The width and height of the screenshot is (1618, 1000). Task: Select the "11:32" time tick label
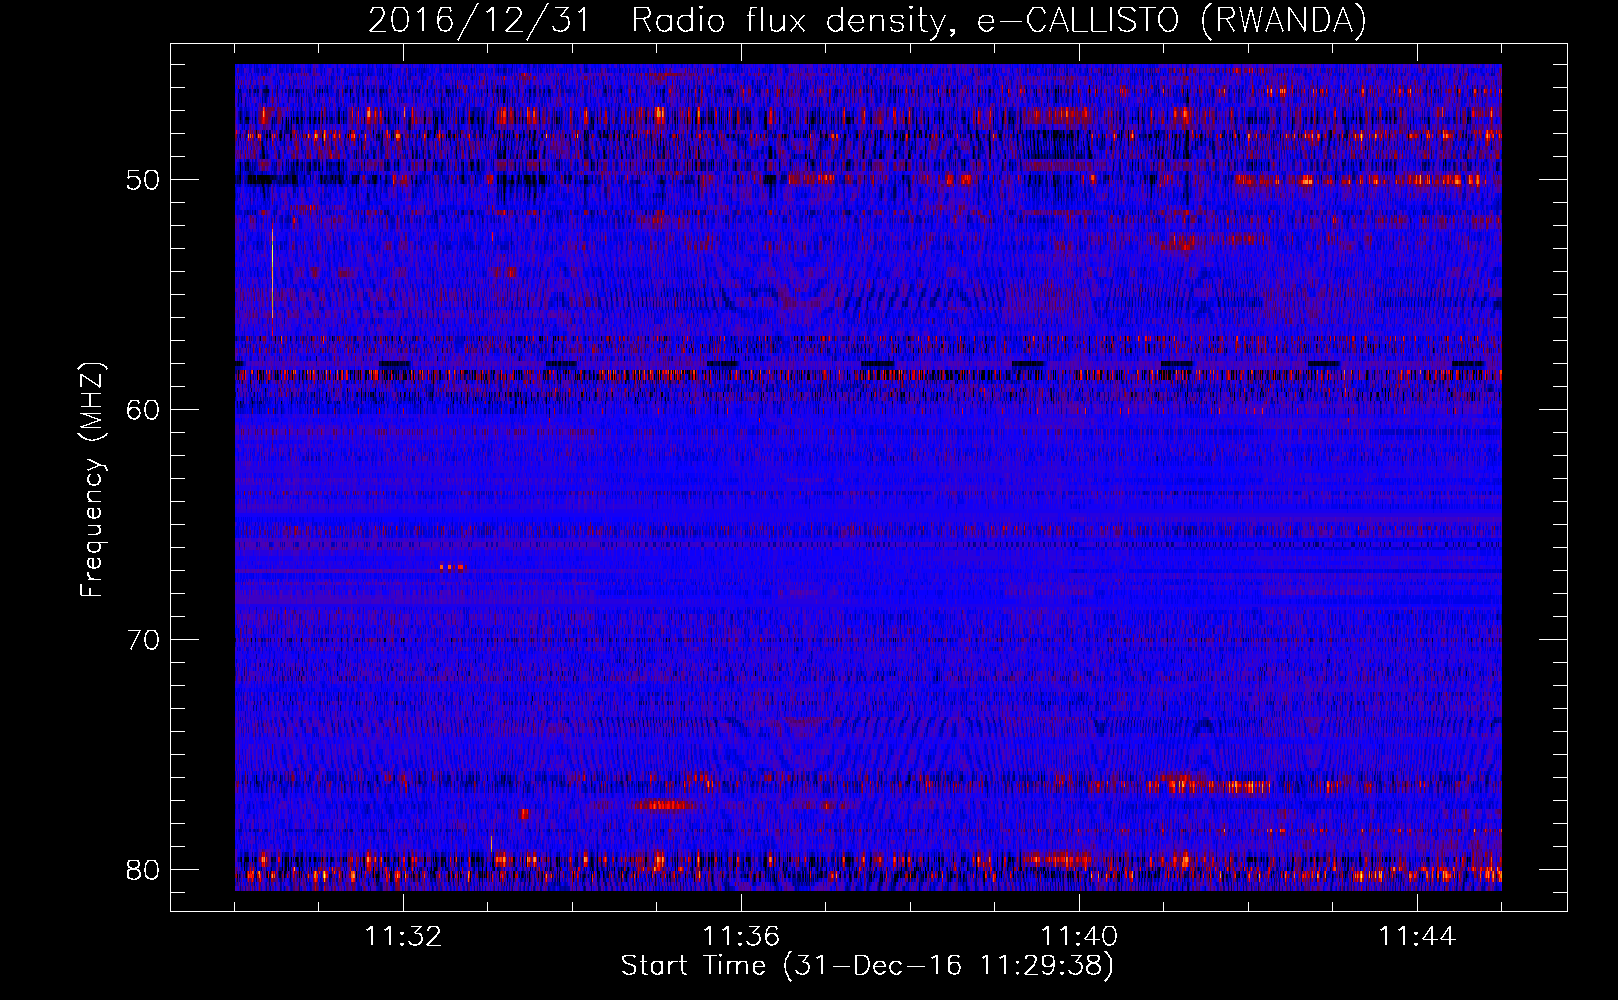click(403, 937)
